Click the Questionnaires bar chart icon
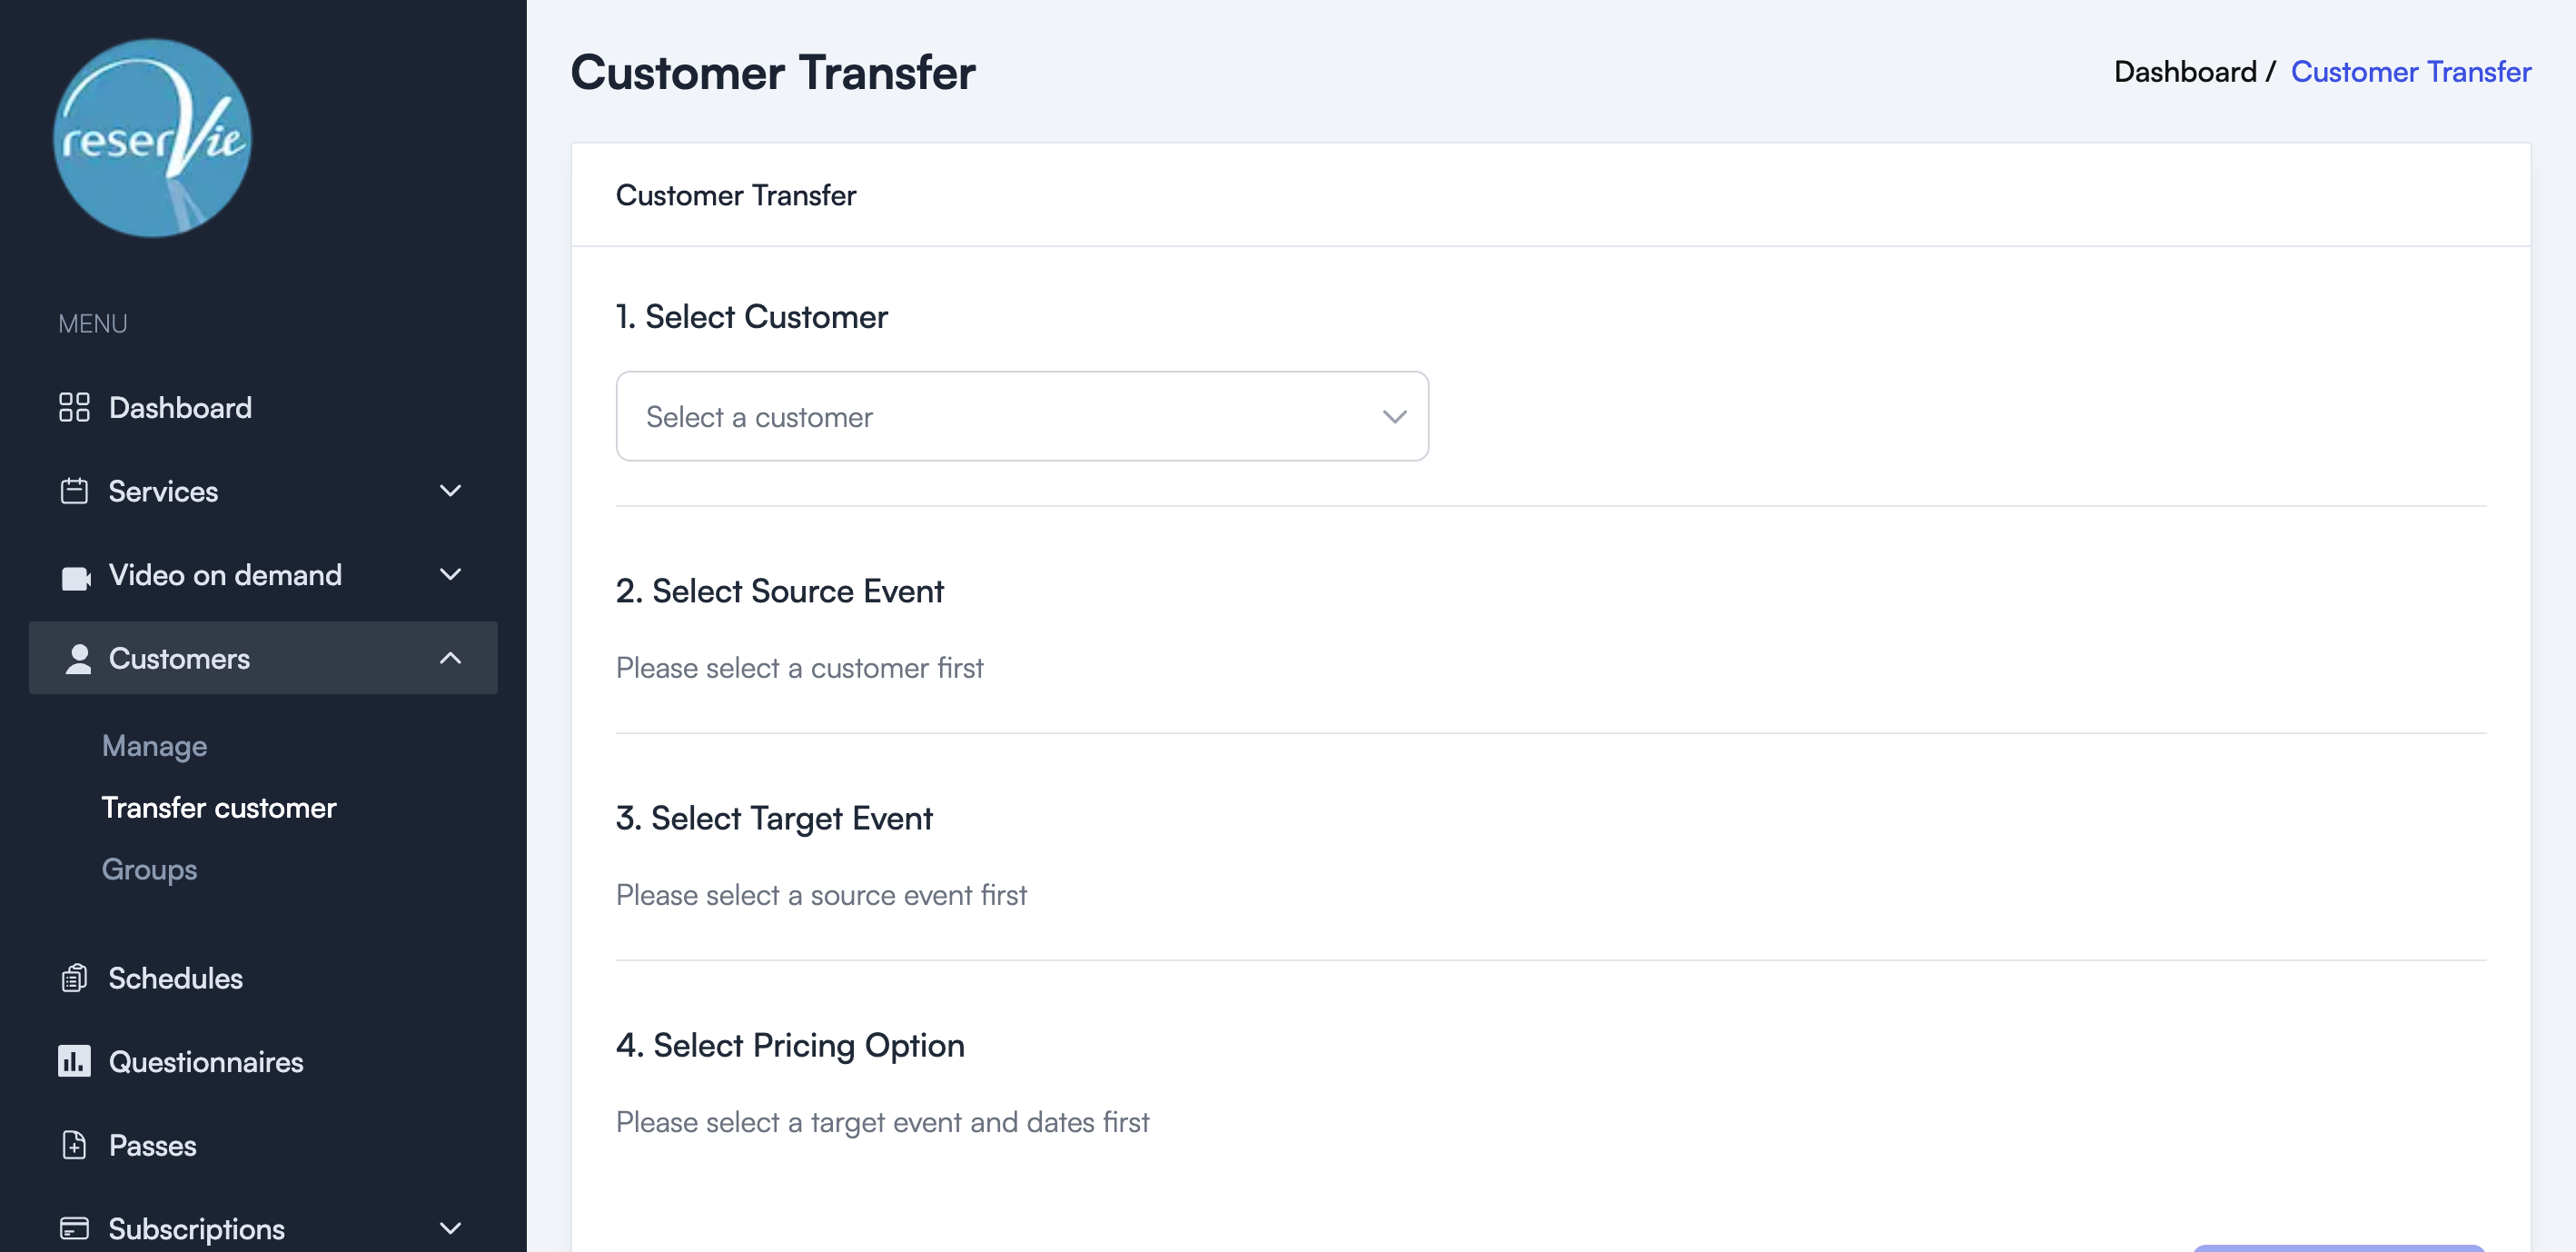This screenshot has width=2576, height=1252. click(74, 1061)
